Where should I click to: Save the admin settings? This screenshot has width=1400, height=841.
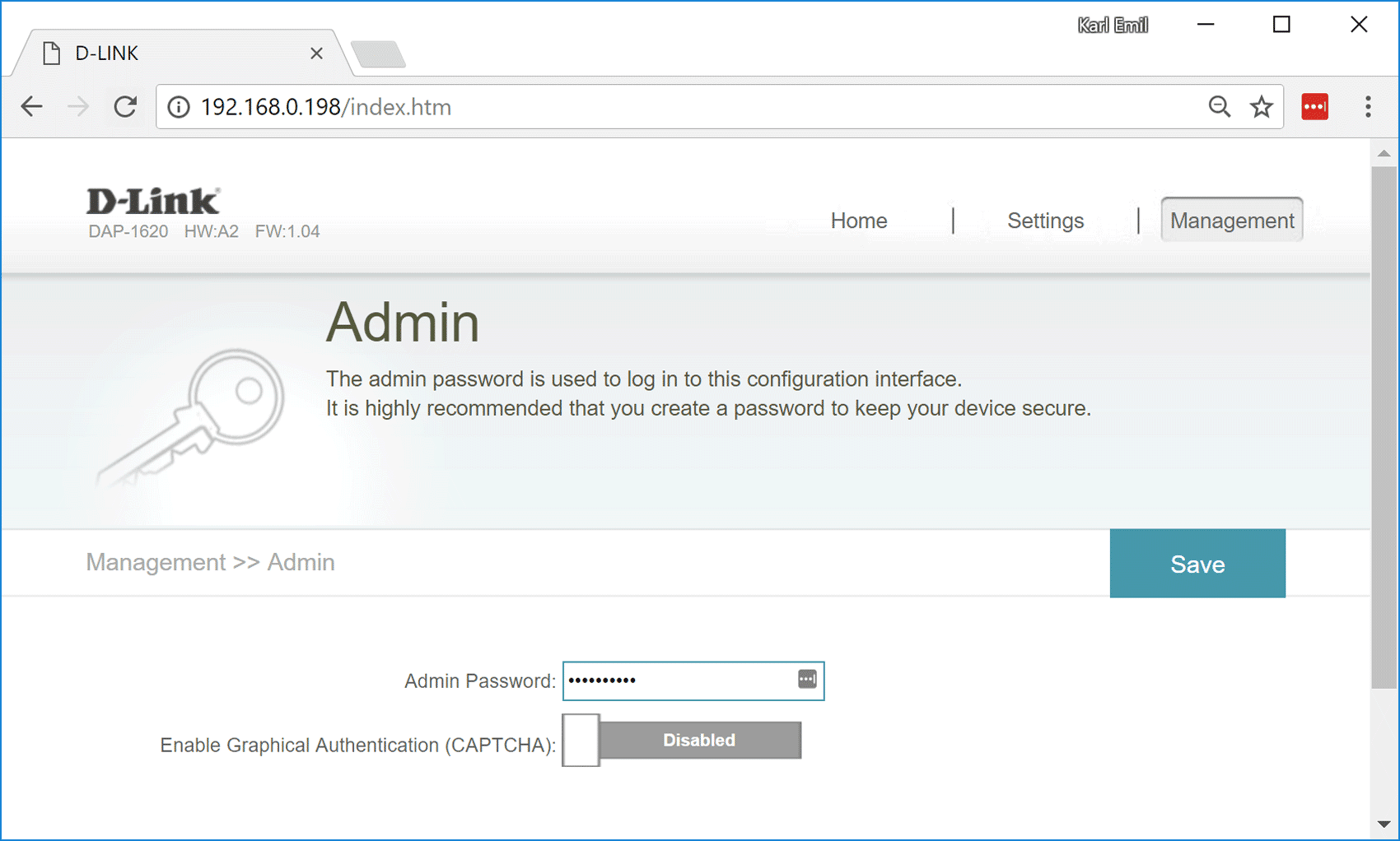1197,564
